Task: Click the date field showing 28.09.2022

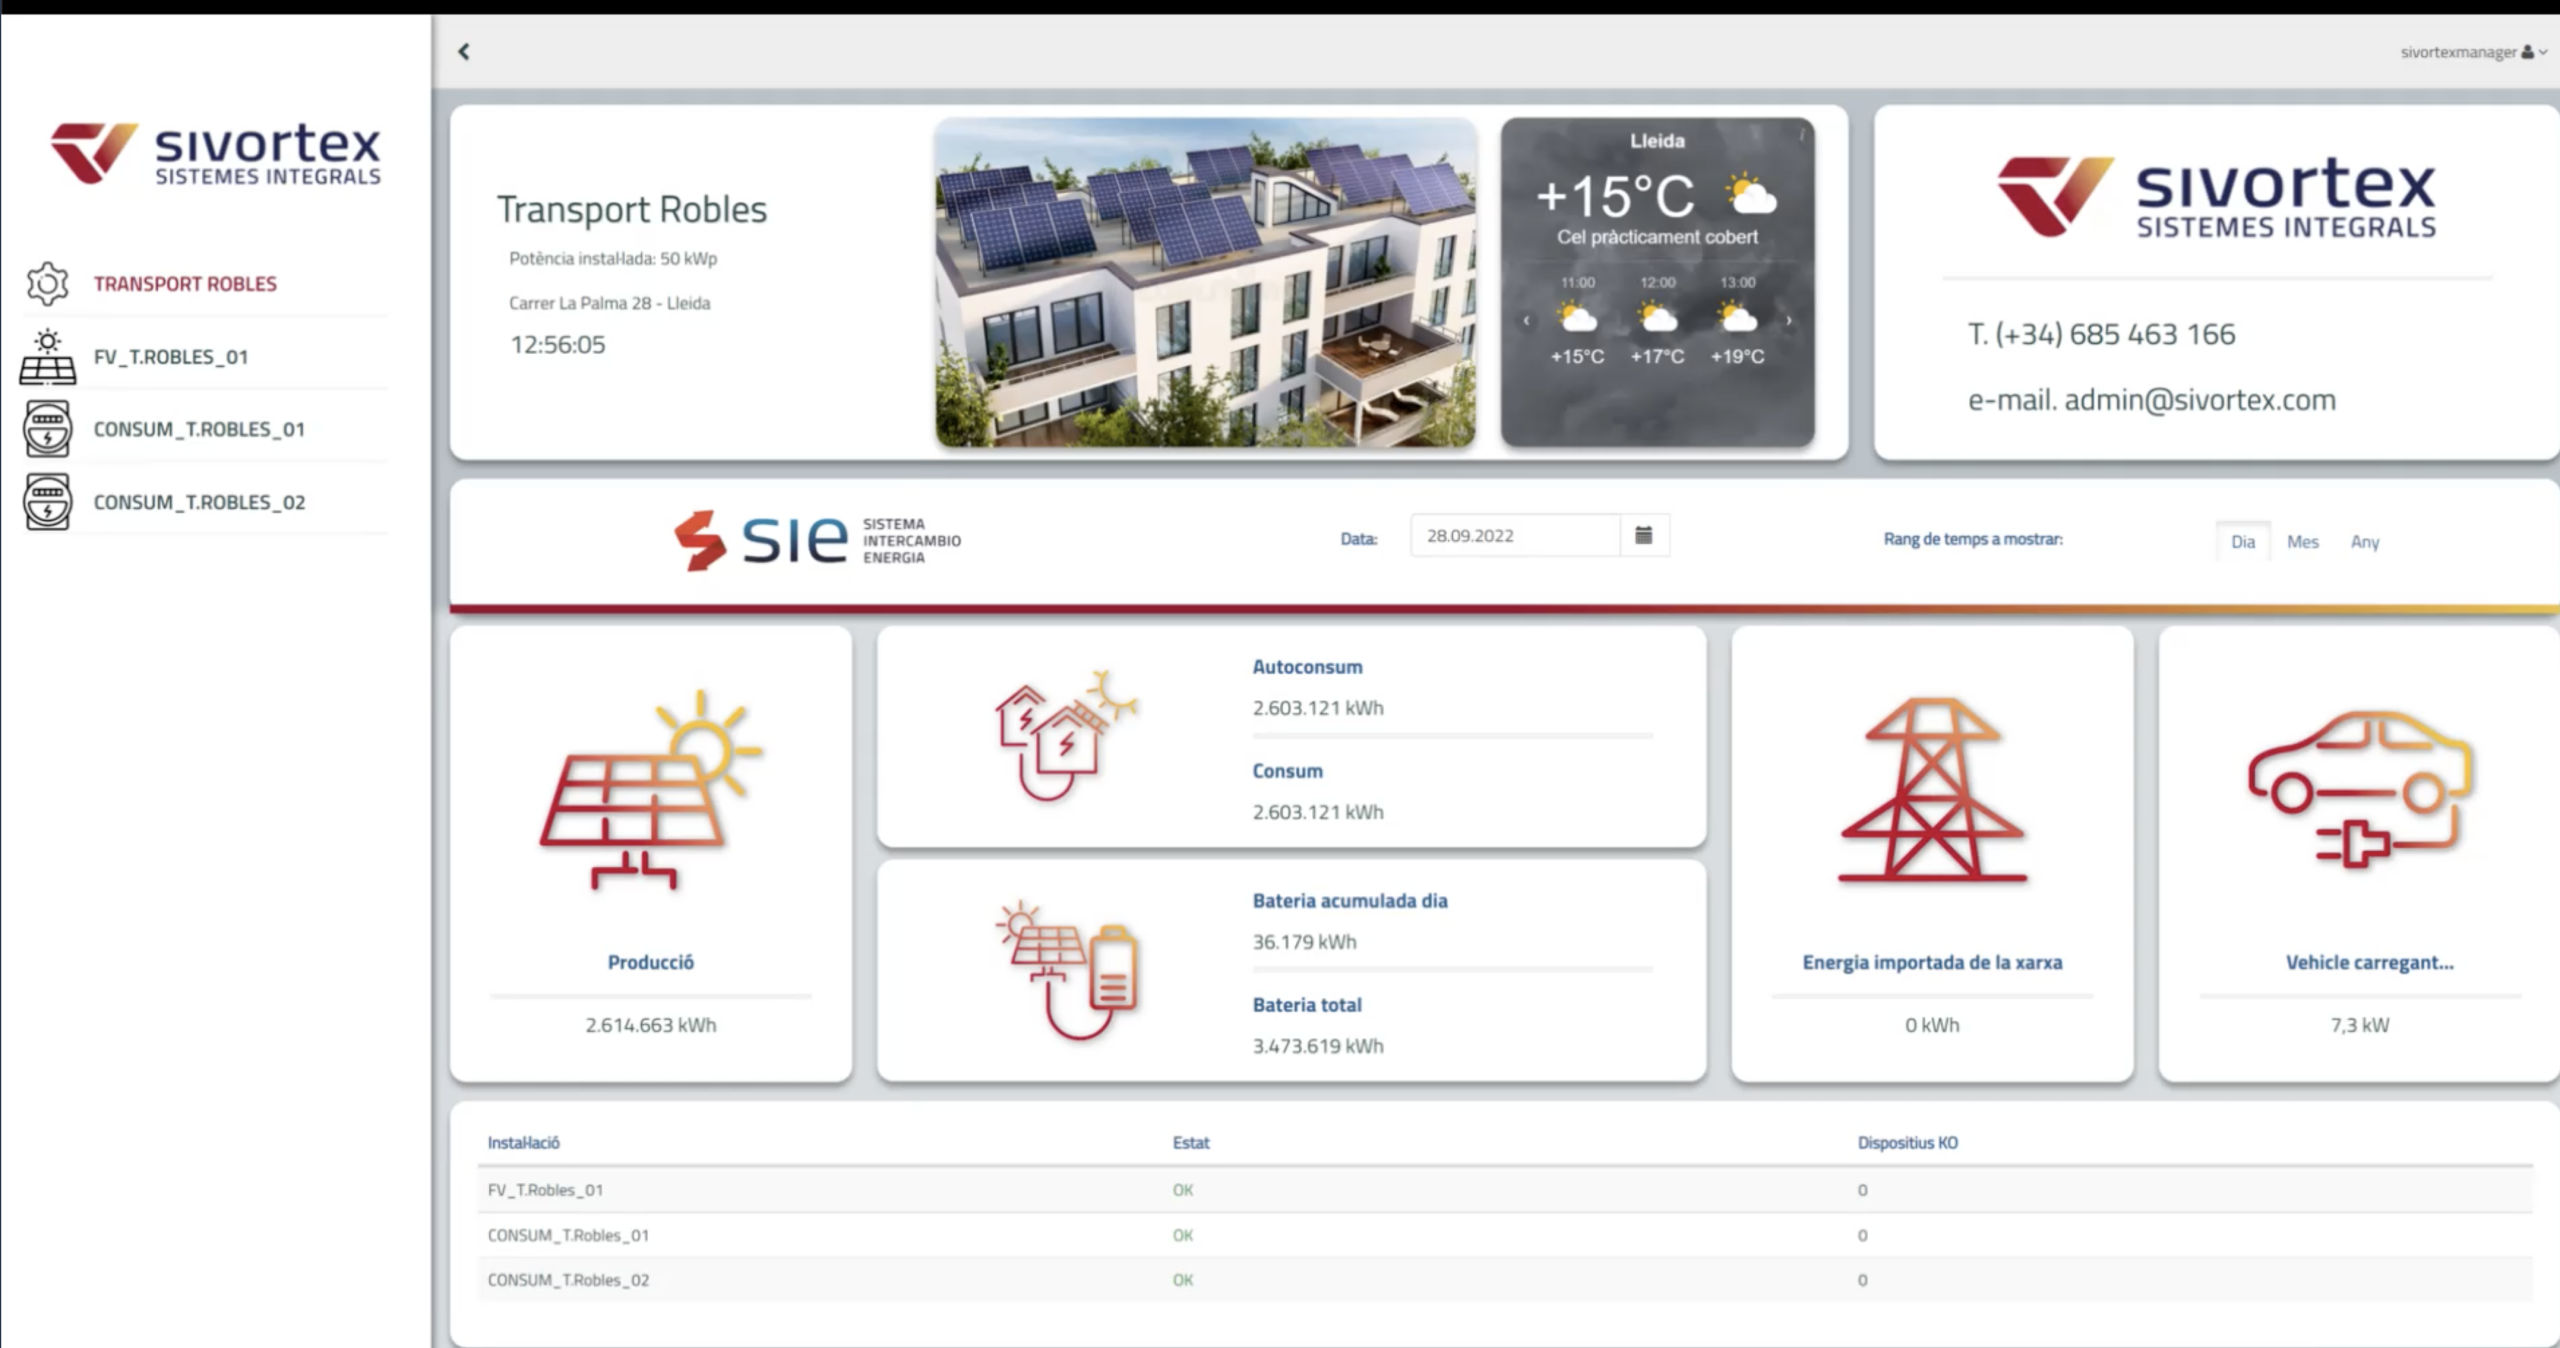Action: pos(1515,535)
